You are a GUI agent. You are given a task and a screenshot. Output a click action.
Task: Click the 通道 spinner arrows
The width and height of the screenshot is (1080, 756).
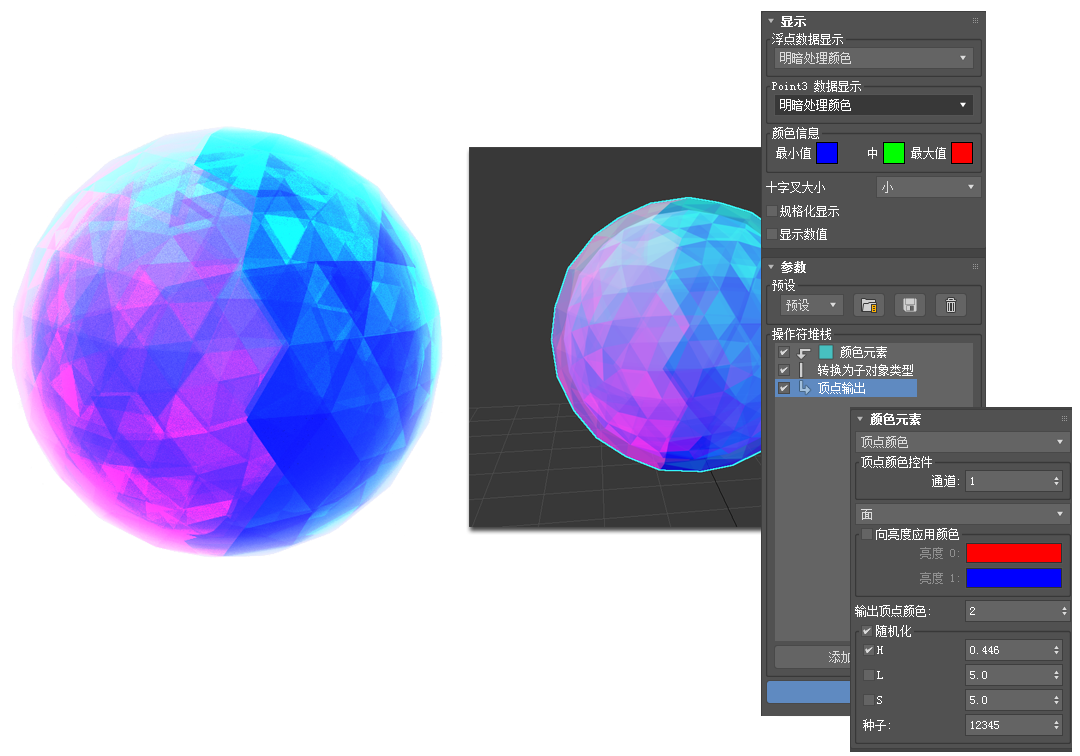[x=1057, y=481]
